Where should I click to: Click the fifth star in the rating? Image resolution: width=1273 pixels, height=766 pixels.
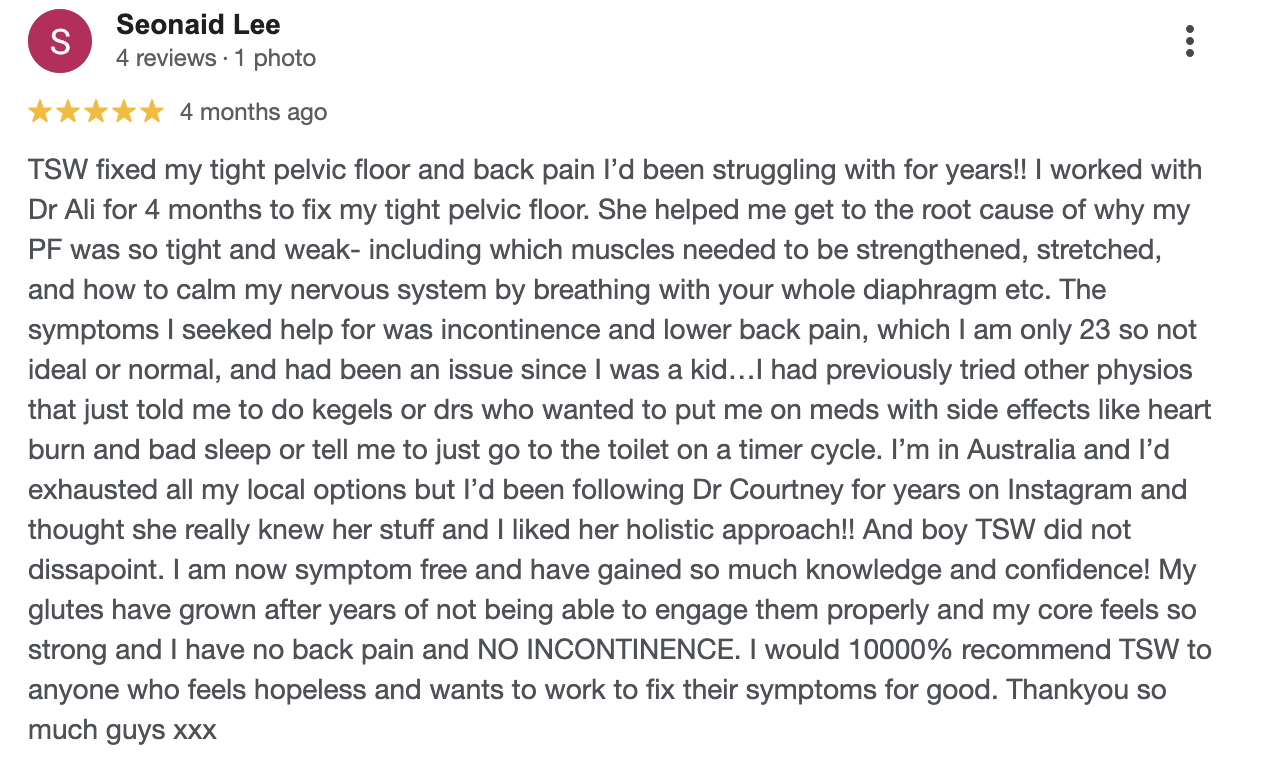coord(152,112)
